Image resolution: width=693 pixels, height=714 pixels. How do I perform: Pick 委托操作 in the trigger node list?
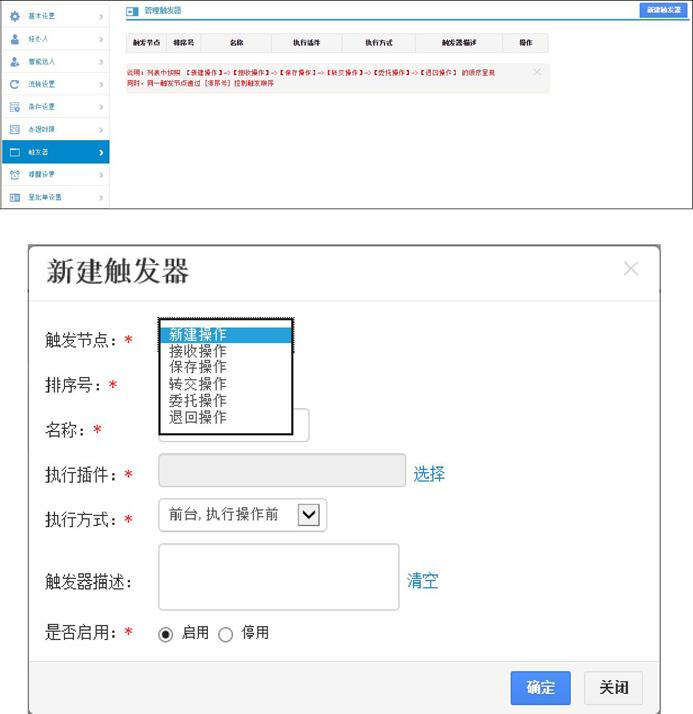coord(198,400)
